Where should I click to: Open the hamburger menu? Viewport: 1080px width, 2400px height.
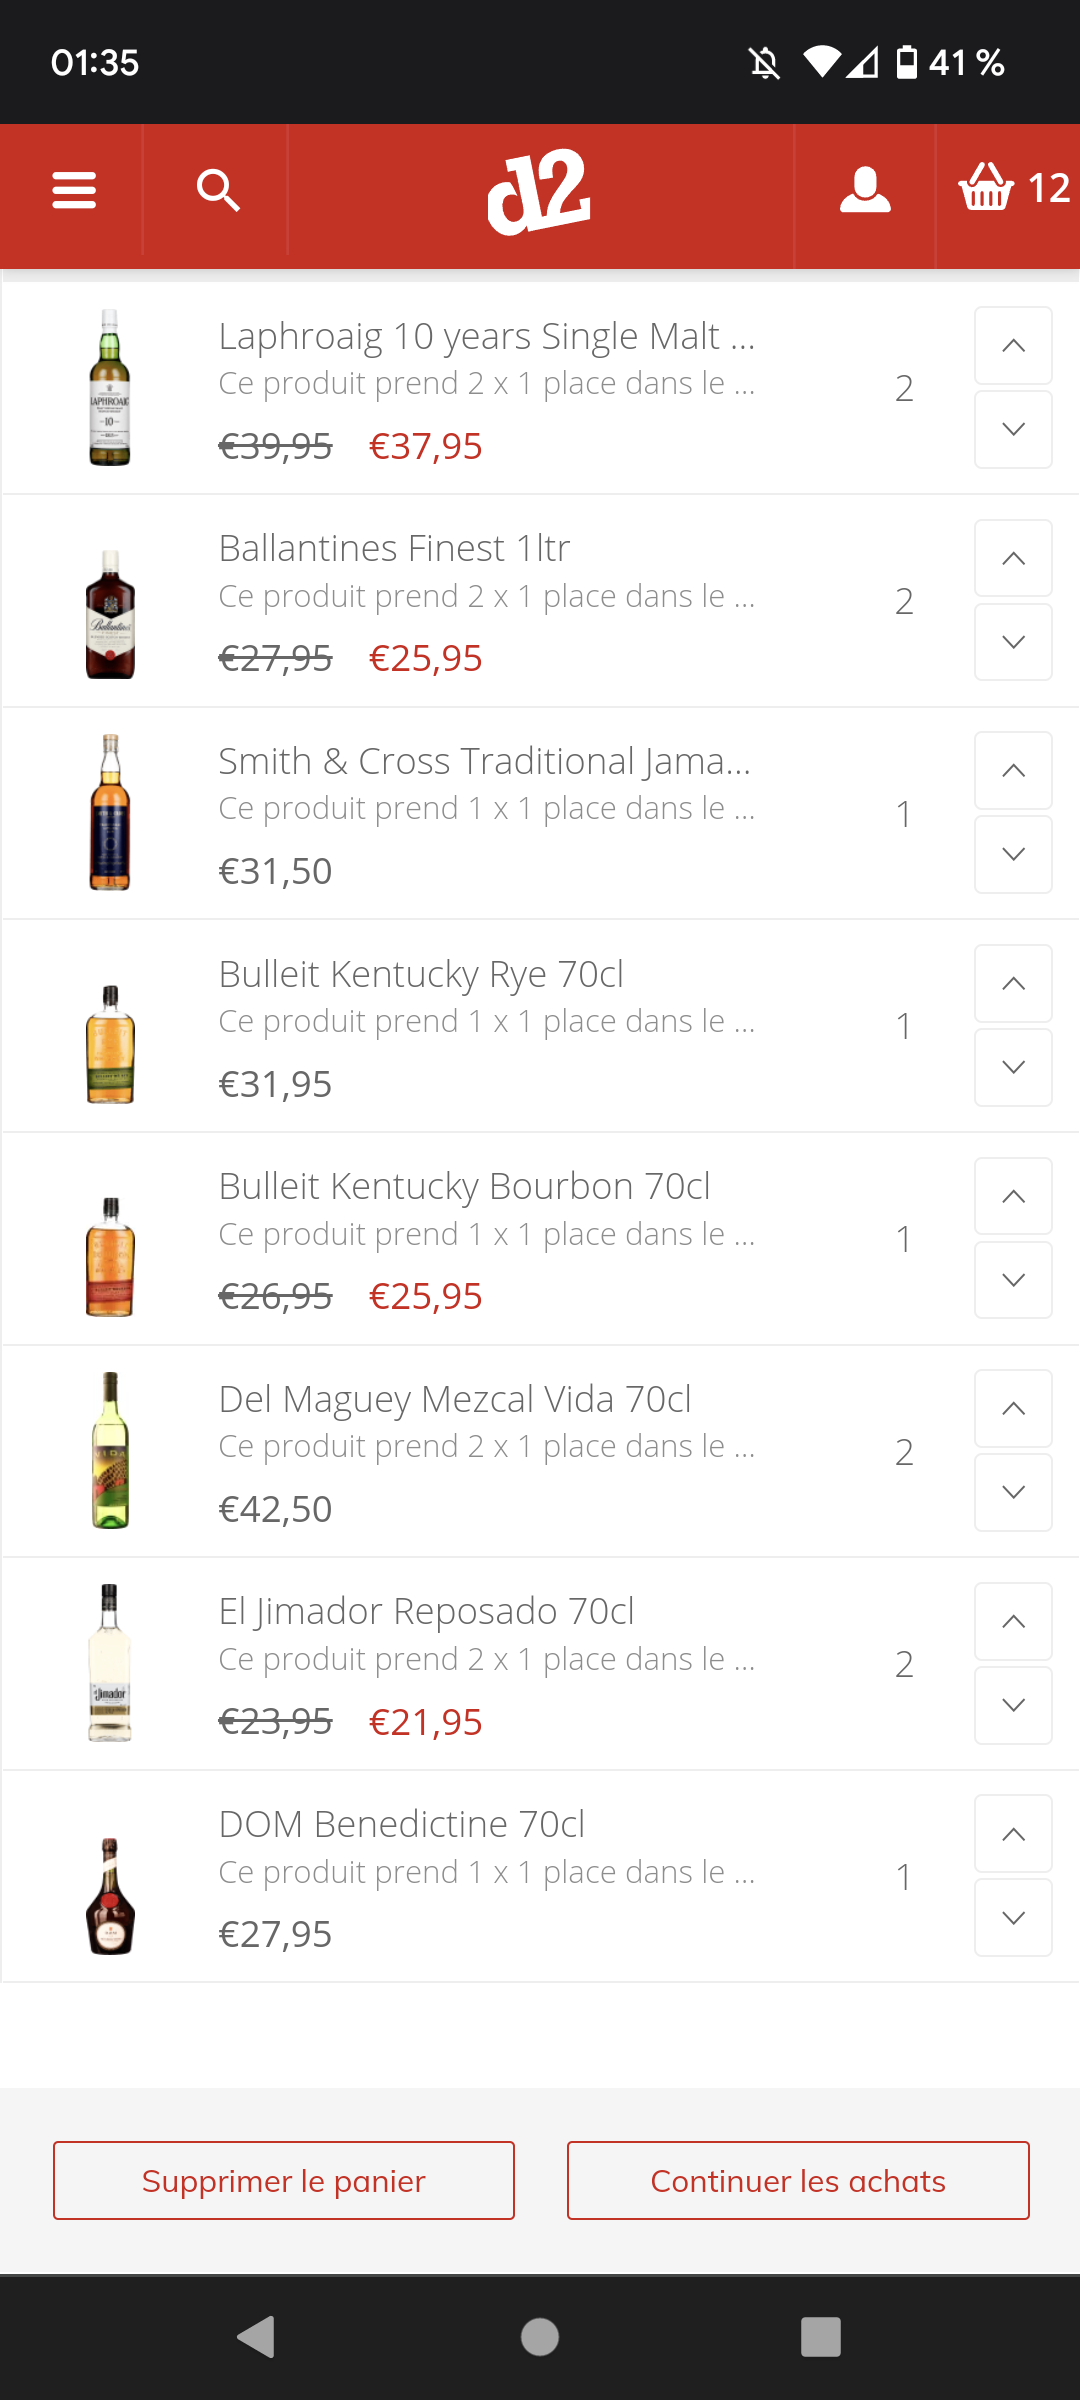(x=74, y=190)
